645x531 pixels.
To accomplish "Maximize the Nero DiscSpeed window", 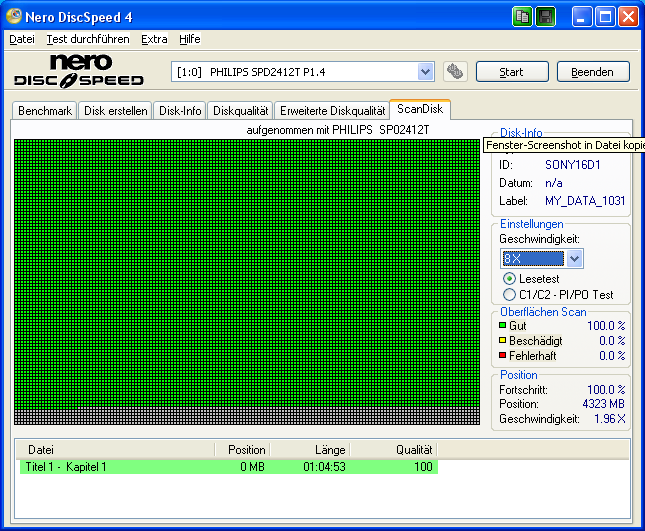I will coord(605,17).
